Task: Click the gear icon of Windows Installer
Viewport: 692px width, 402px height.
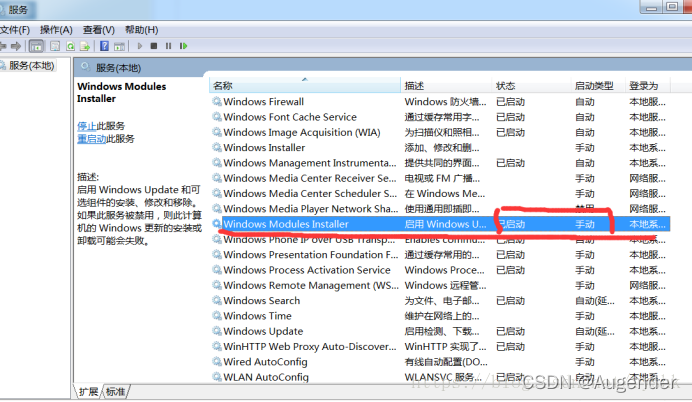Action: (x=217, y=147)
